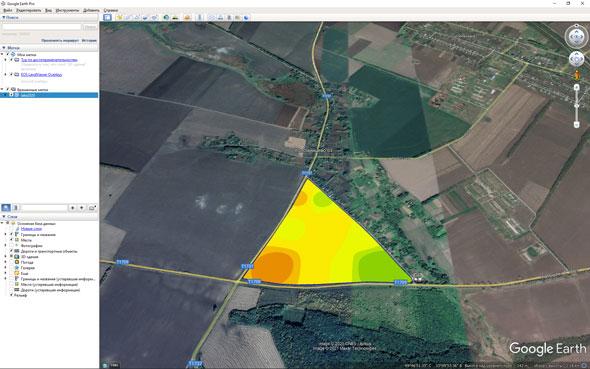Open historical imagery clock icon
The height and width of the screenshot is (369, 590).
pos(166,17)
